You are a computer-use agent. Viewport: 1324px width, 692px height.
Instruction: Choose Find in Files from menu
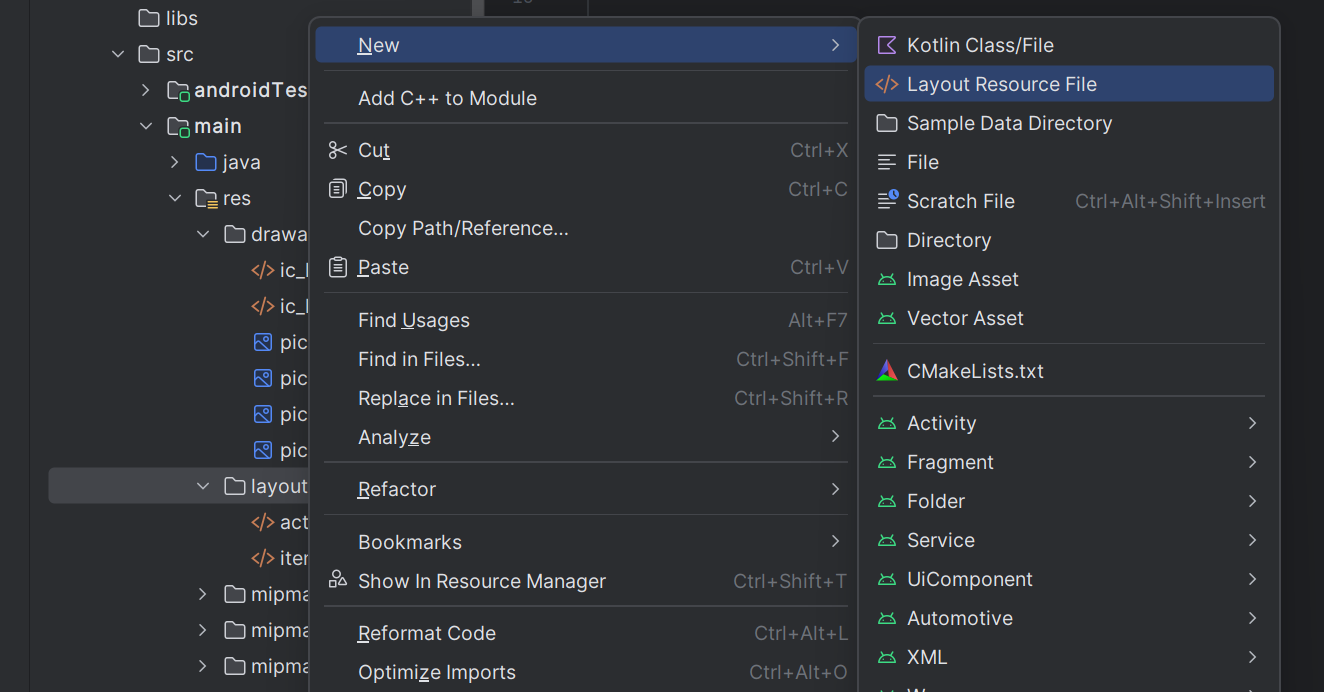[419, 359]
